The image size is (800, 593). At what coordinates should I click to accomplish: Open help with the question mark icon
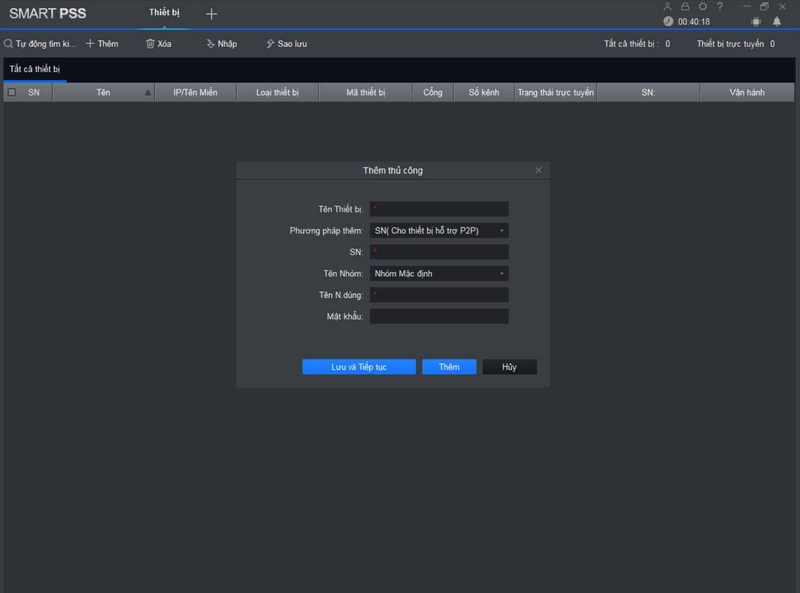[x=719, y=7]
